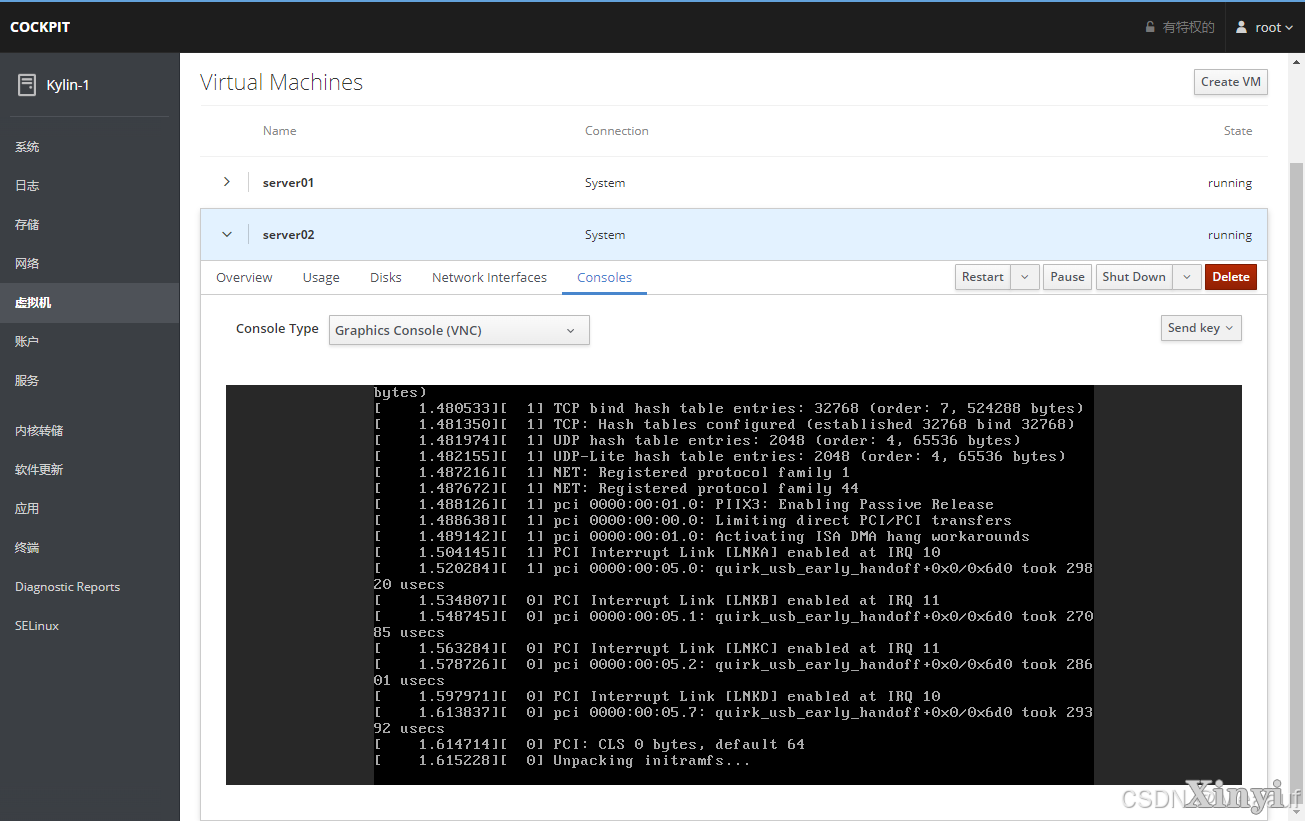Switch to the Overview tab
The width and height of the screenshot is (1305, 821).
244,277
